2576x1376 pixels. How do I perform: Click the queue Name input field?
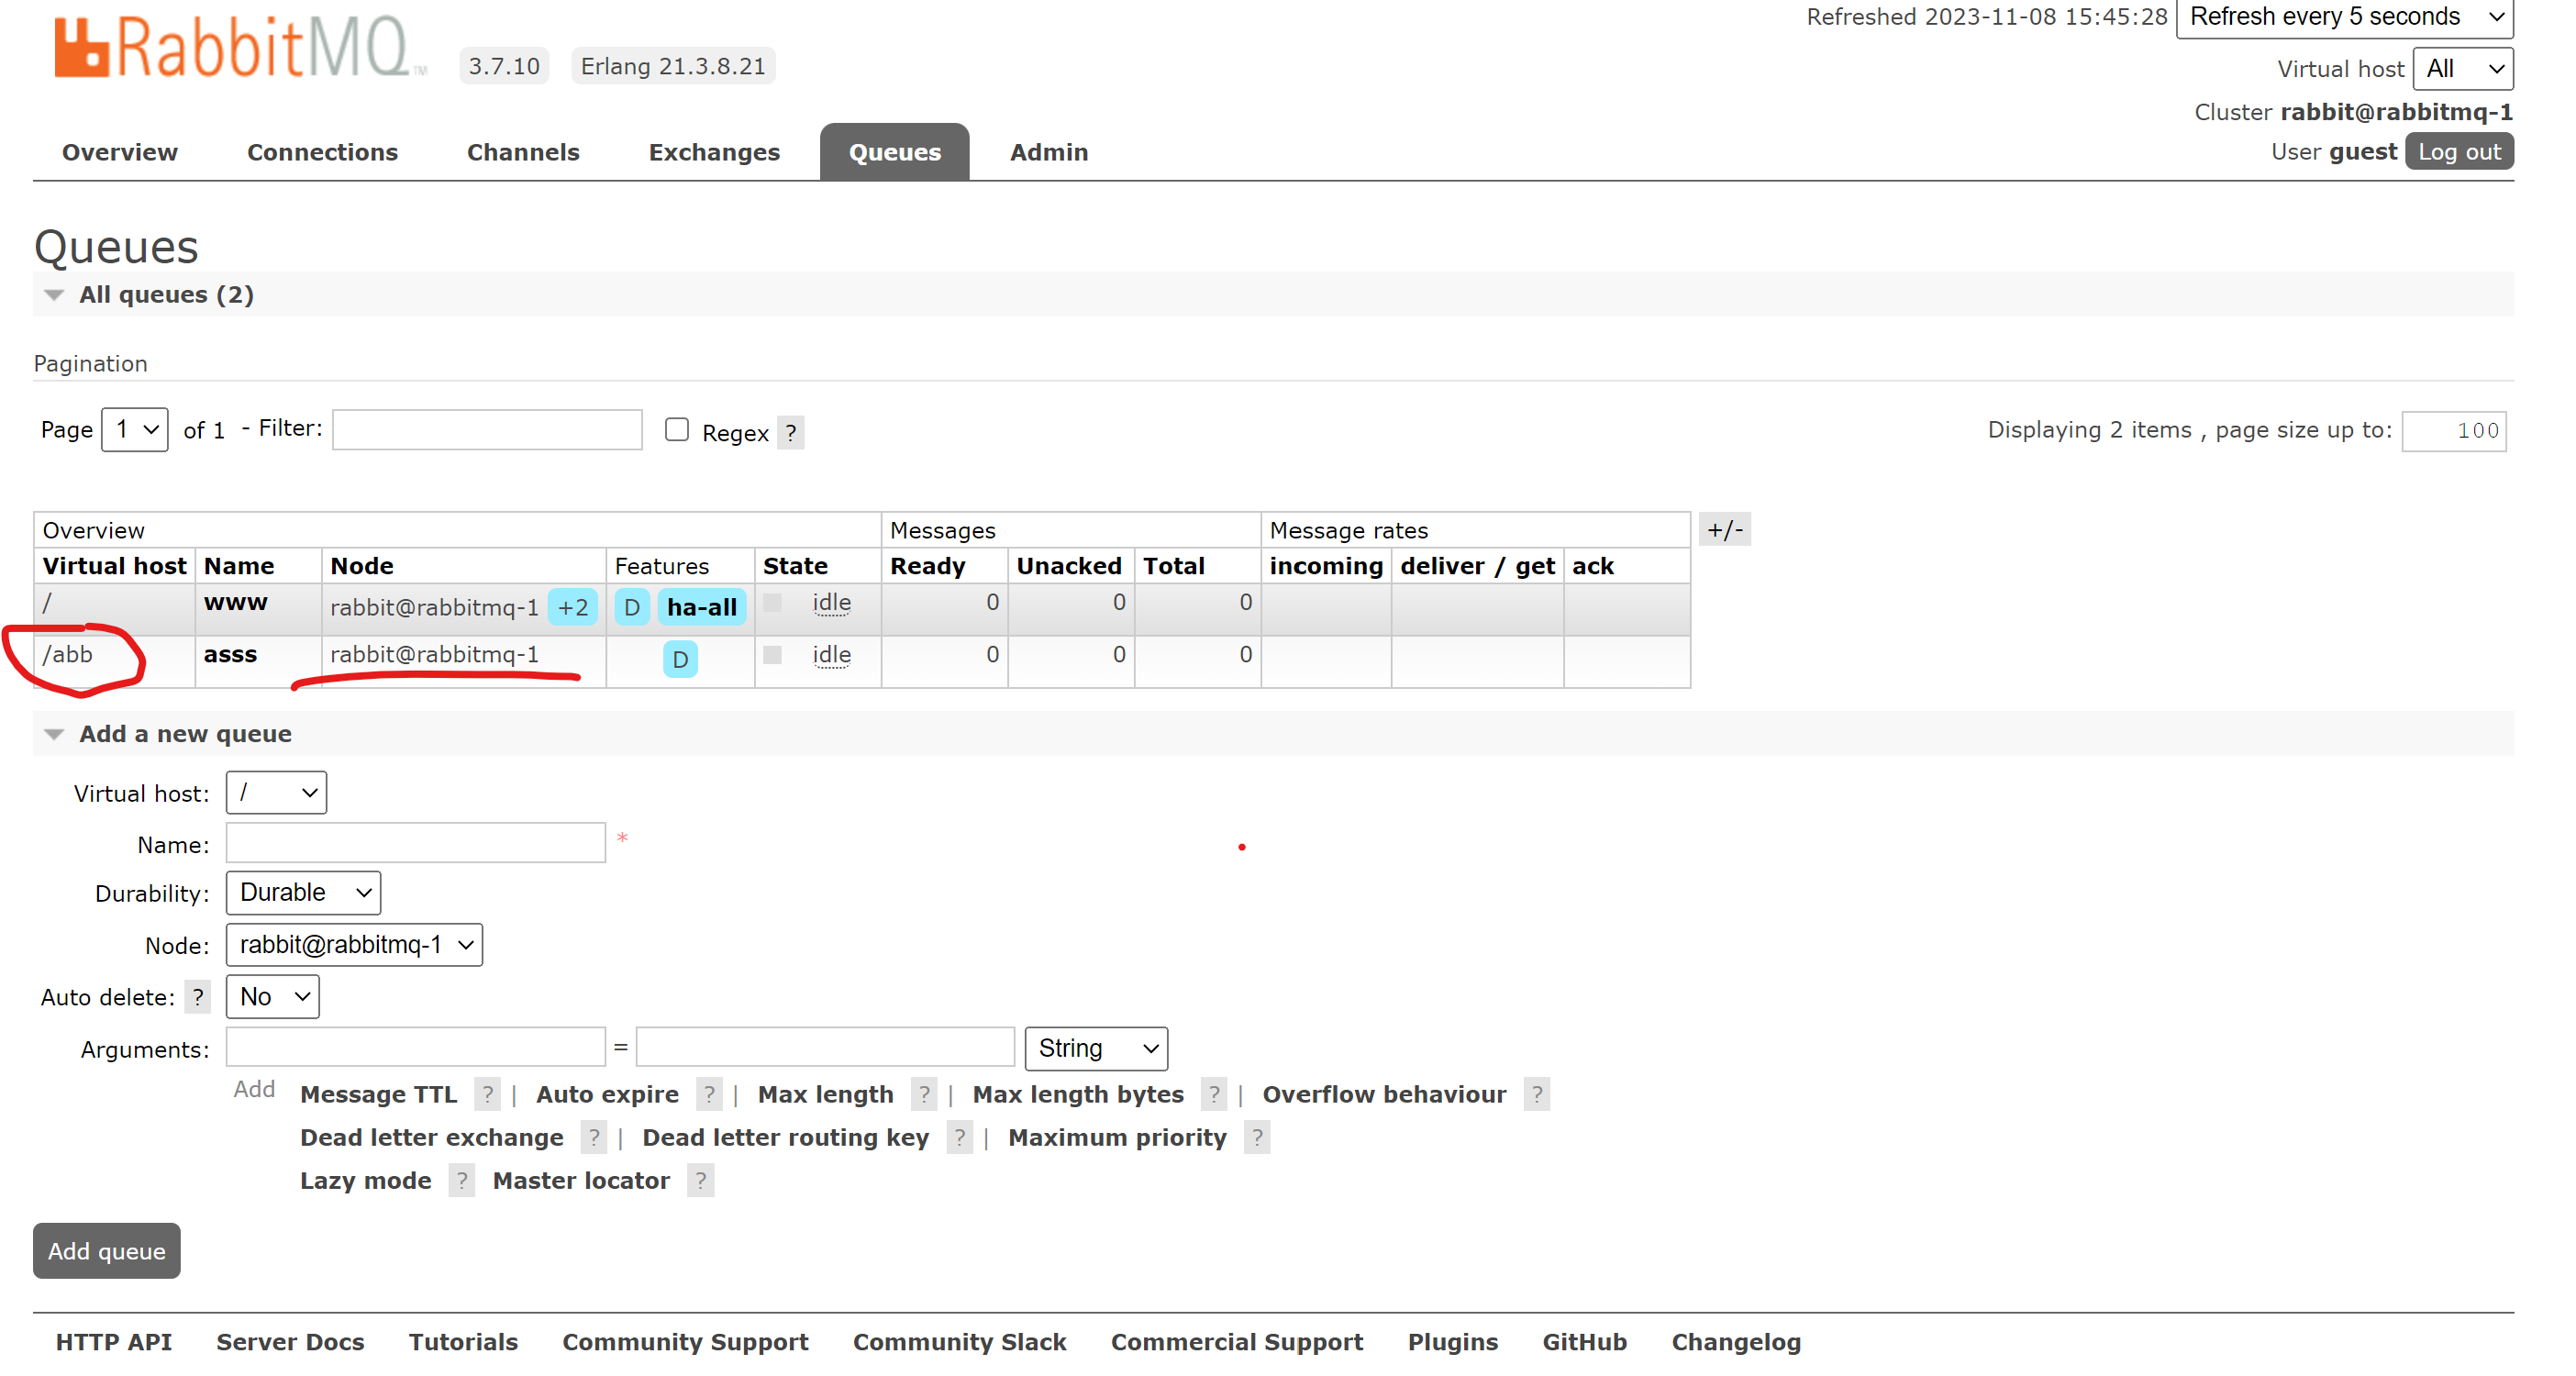tap(415, 842)
